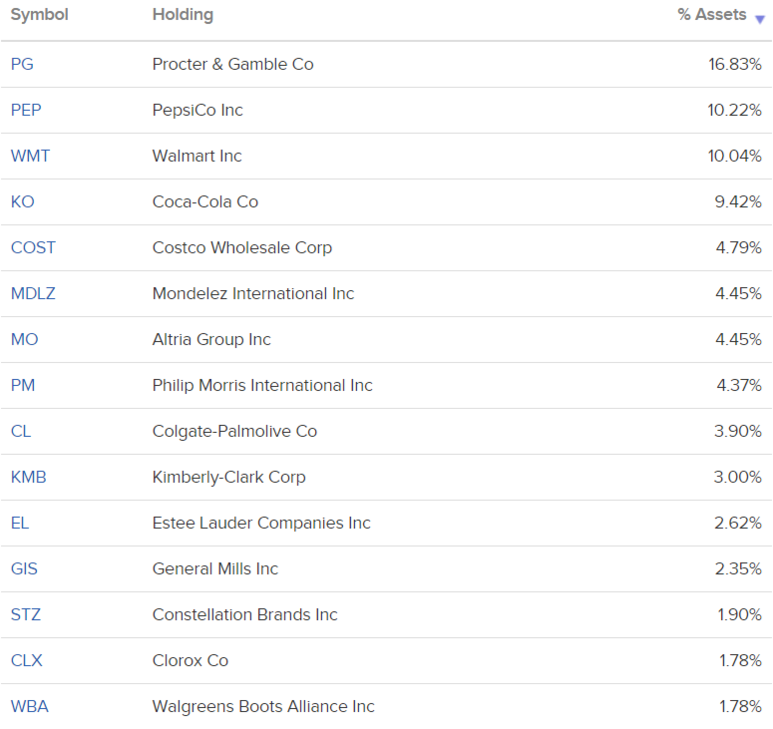Sort by the % Assets arrow icon
Image resolution: width=773 pixels, height=729 pixels.
coord(760,19)
